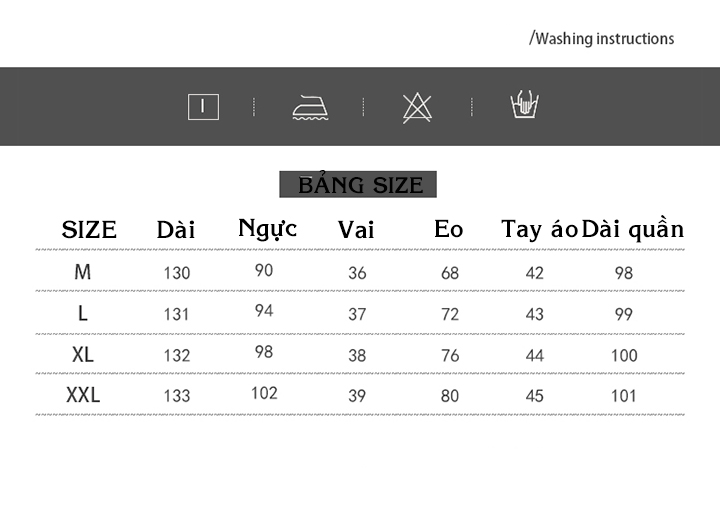
Task: Click the hand wash basin icon
Action: pyautogui.click(x=524, y=104)
